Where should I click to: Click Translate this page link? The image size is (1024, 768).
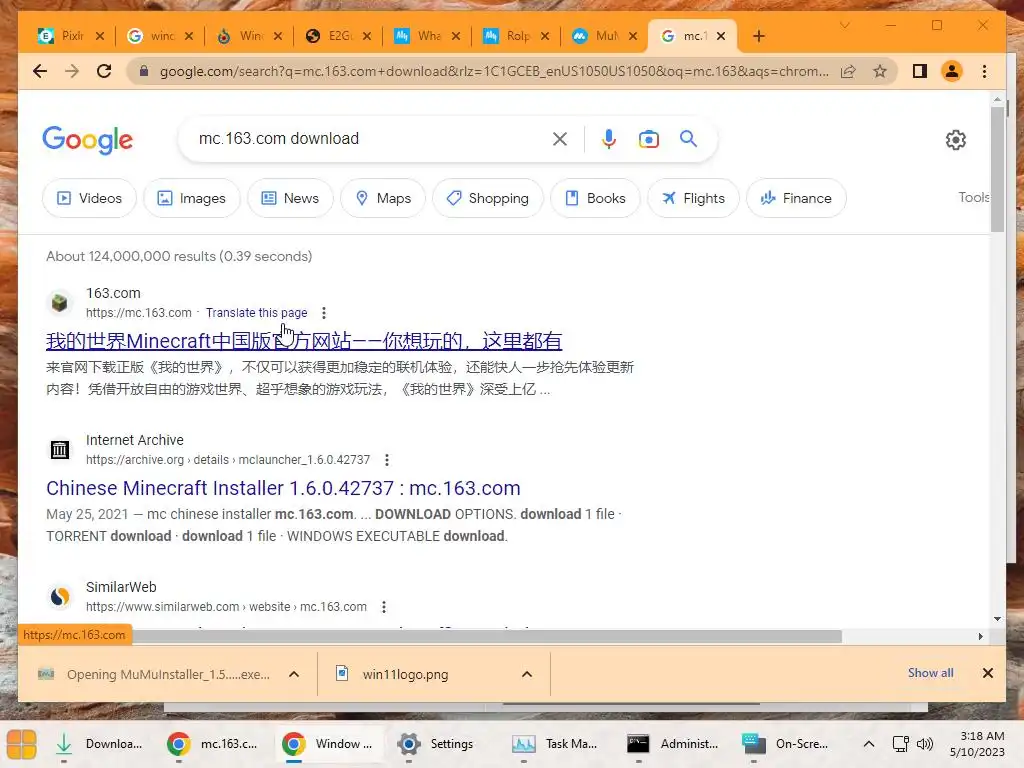coord(257,313)
